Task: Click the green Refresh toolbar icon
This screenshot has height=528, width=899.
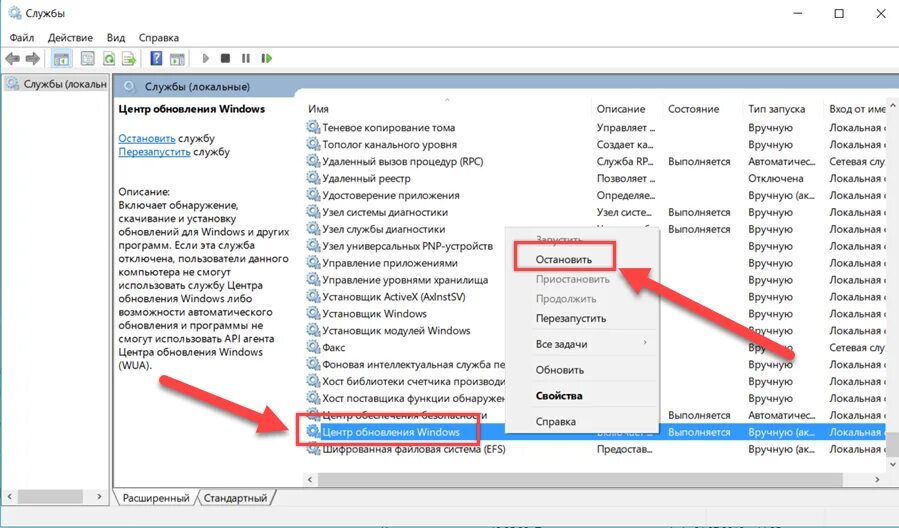Action: click(108, 58)
